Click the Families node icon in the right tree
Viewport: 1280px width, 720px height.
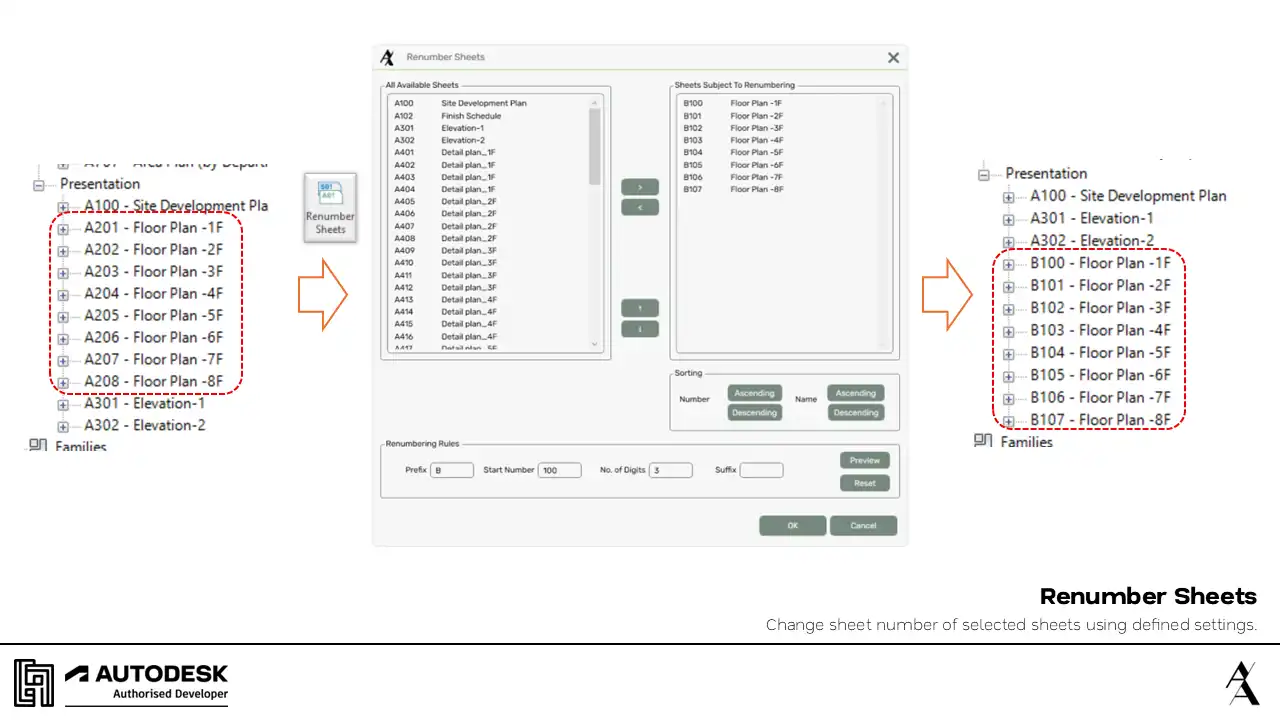pos(983,441)
